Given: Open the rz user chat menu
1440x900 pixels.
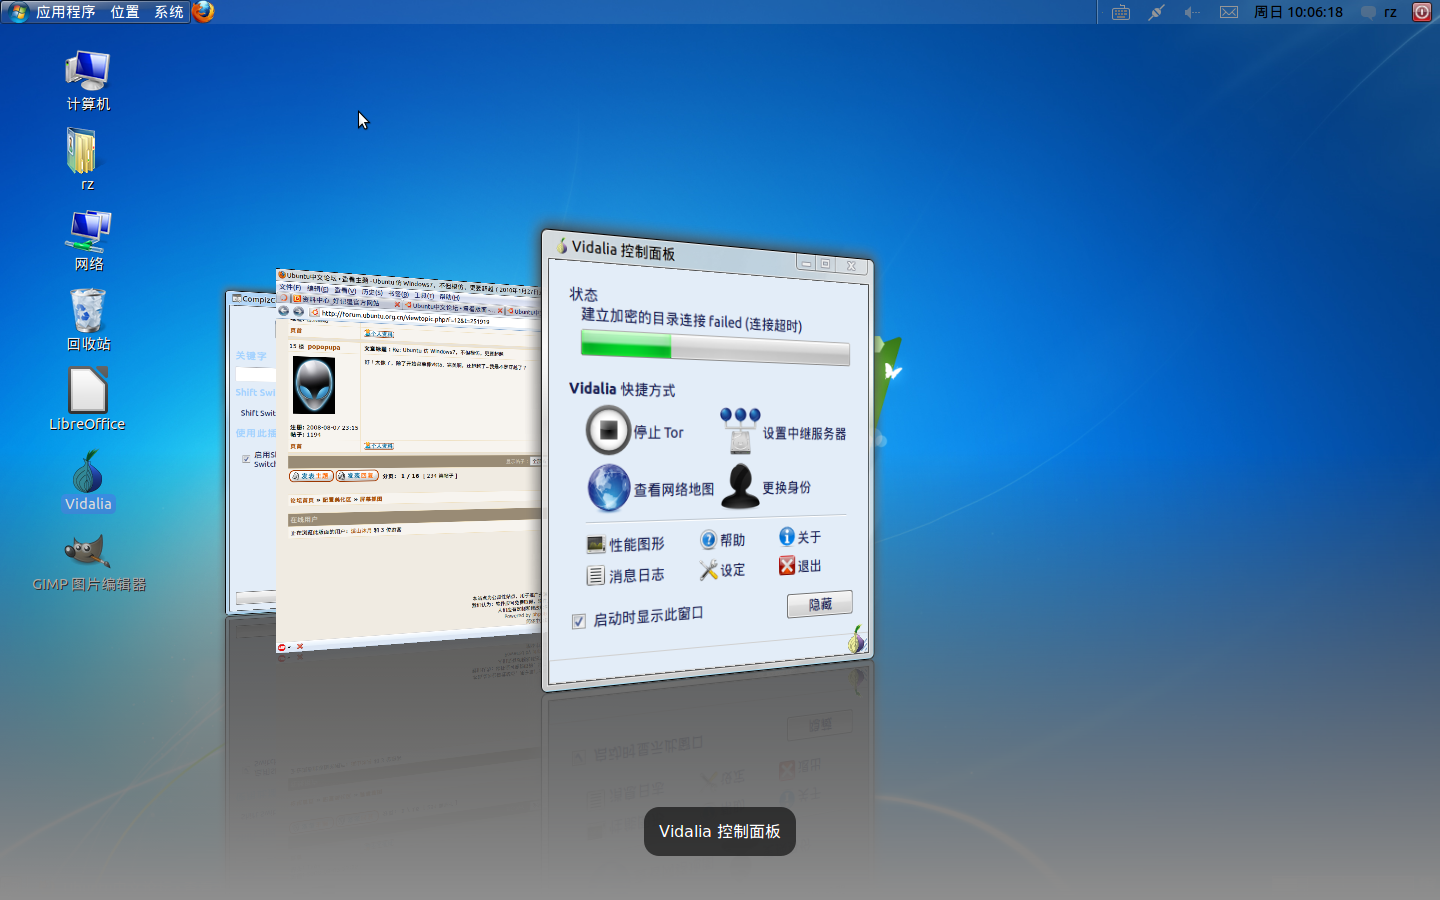Looking at the screenshot, I should point(1378,12).
